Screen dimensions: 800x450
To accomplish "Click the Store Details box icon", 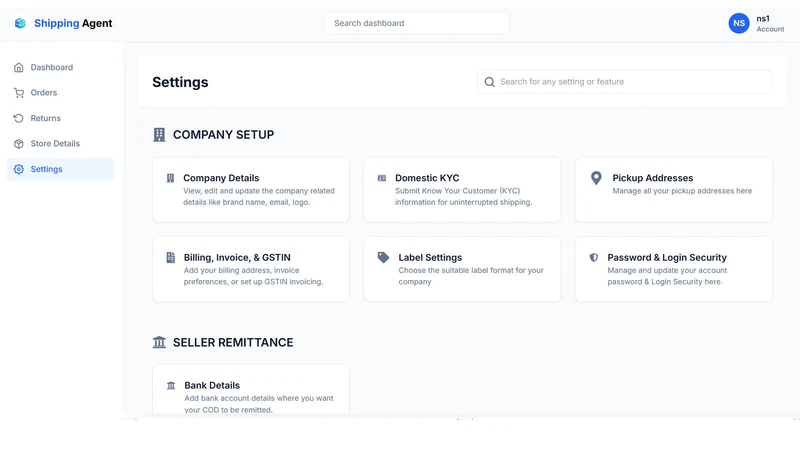I will point(19,144).
